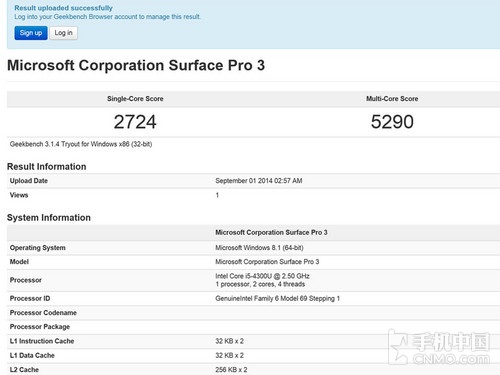Click the Log in button

coord(63,33)
